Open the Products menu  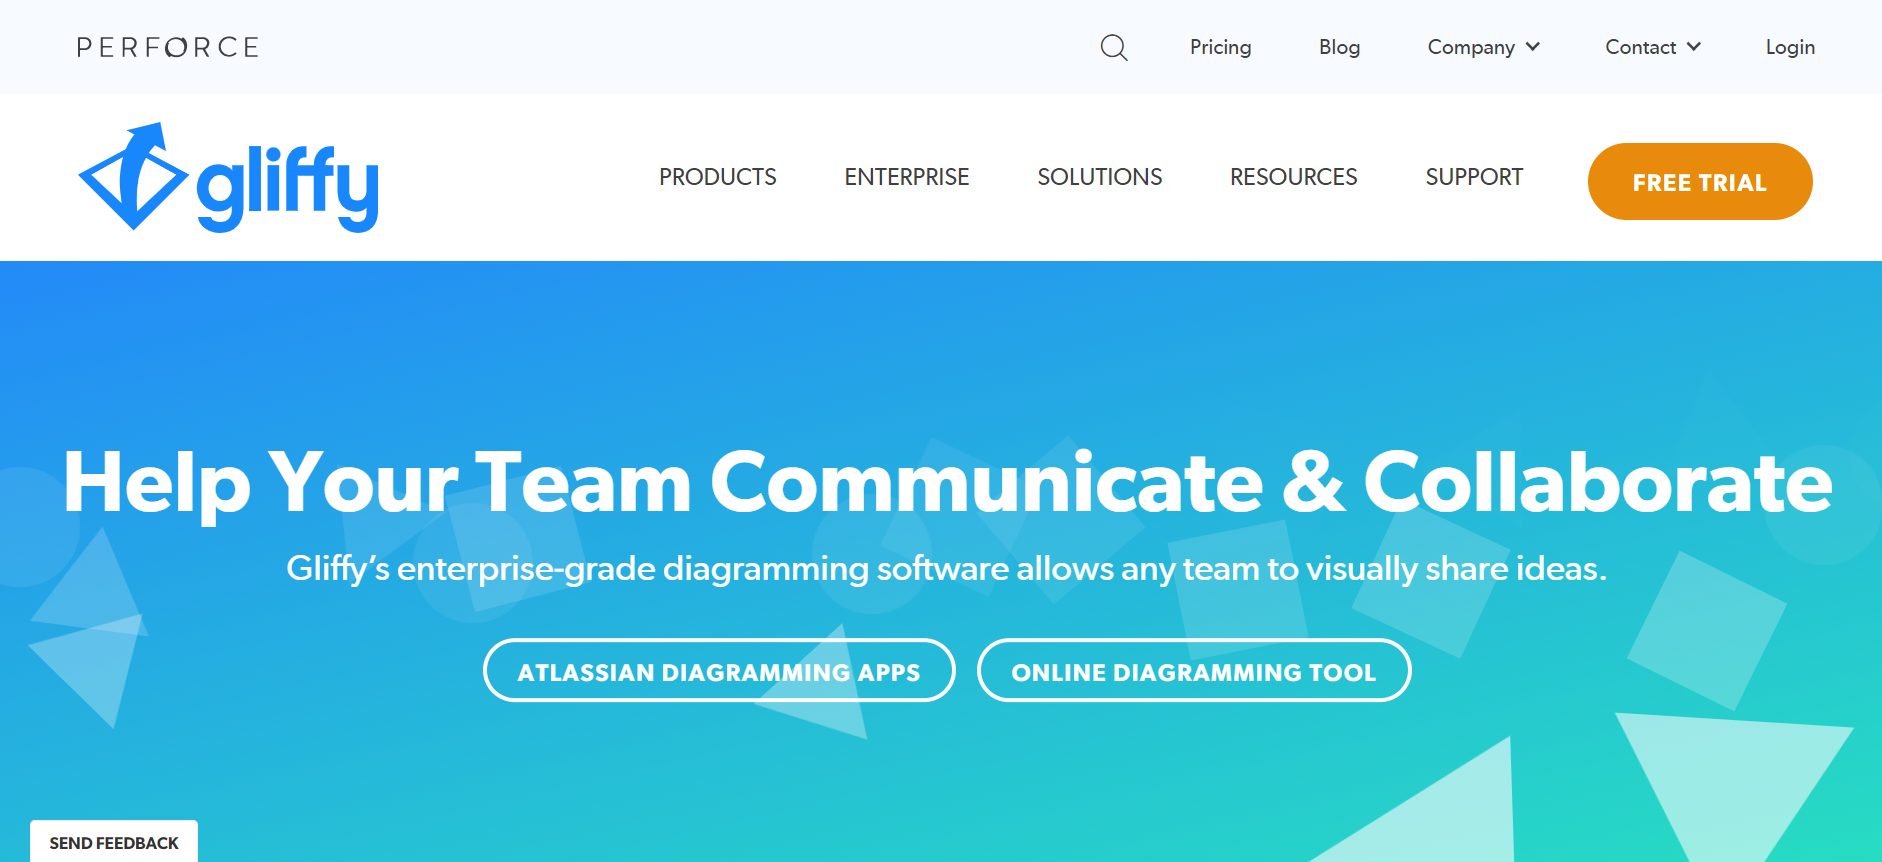(x=717, y=177)
